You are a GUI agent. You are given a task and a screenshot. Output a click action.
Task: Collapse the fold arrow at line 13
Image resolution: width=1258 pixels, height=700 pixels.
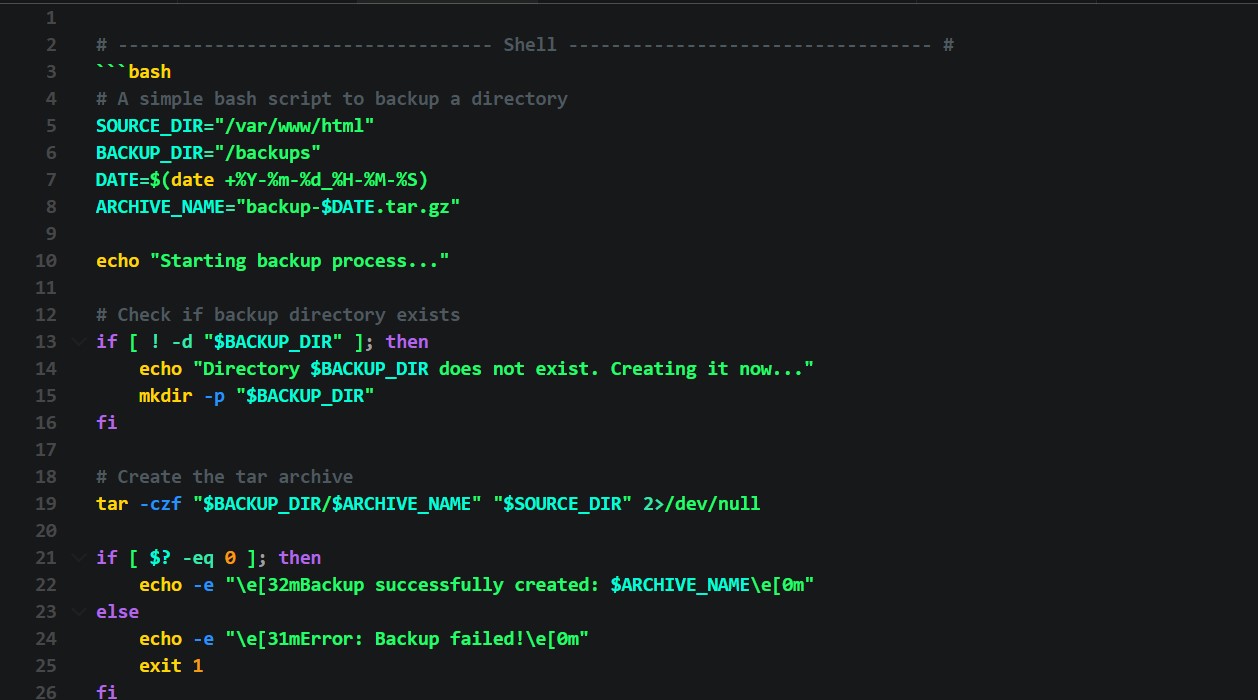[x=78, y=342]
